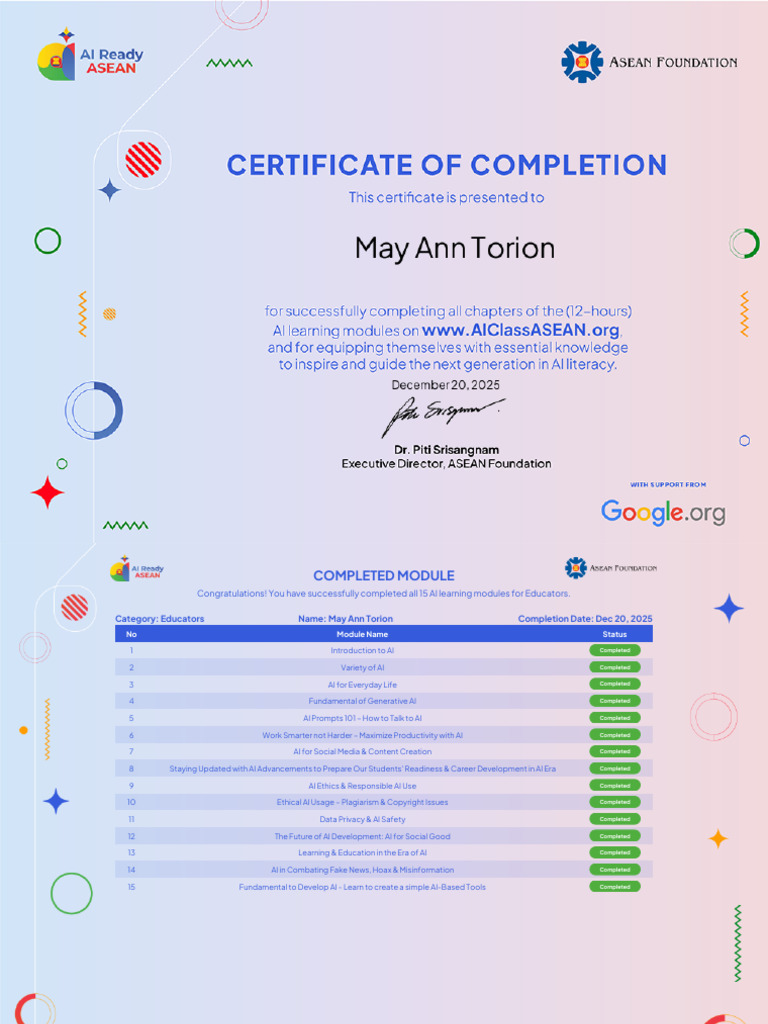Viewport: 768px width, 1024px height.
Task: Click the small ASEAN Foundation logo beside Completed Module
Action: (x=611, y=568)
